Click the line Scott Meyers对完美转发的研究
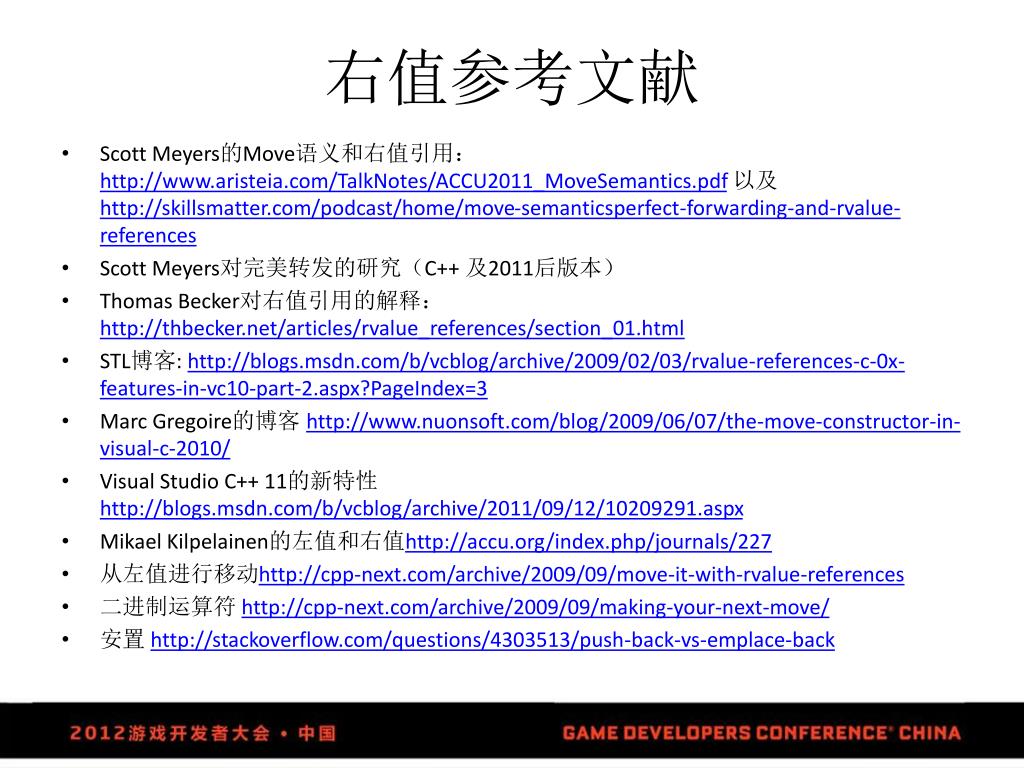Image resolution: width=1024 pixels, height=768 pixels. [357, 268]
